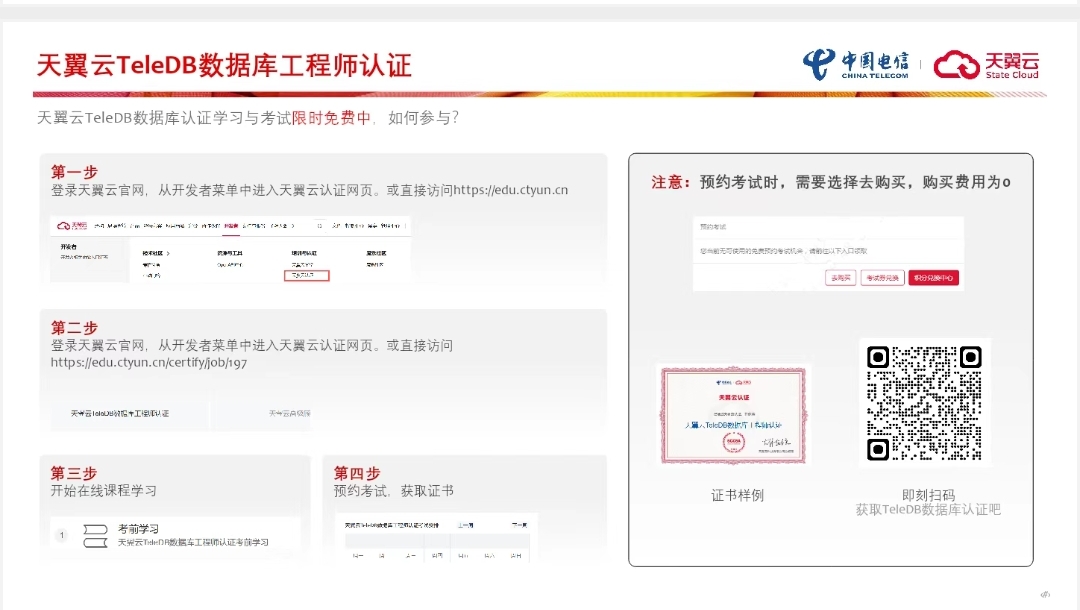The image size is (1080, 610).
Task: Click the number 1 badge beside 考前学习
Action: point(62,535)
